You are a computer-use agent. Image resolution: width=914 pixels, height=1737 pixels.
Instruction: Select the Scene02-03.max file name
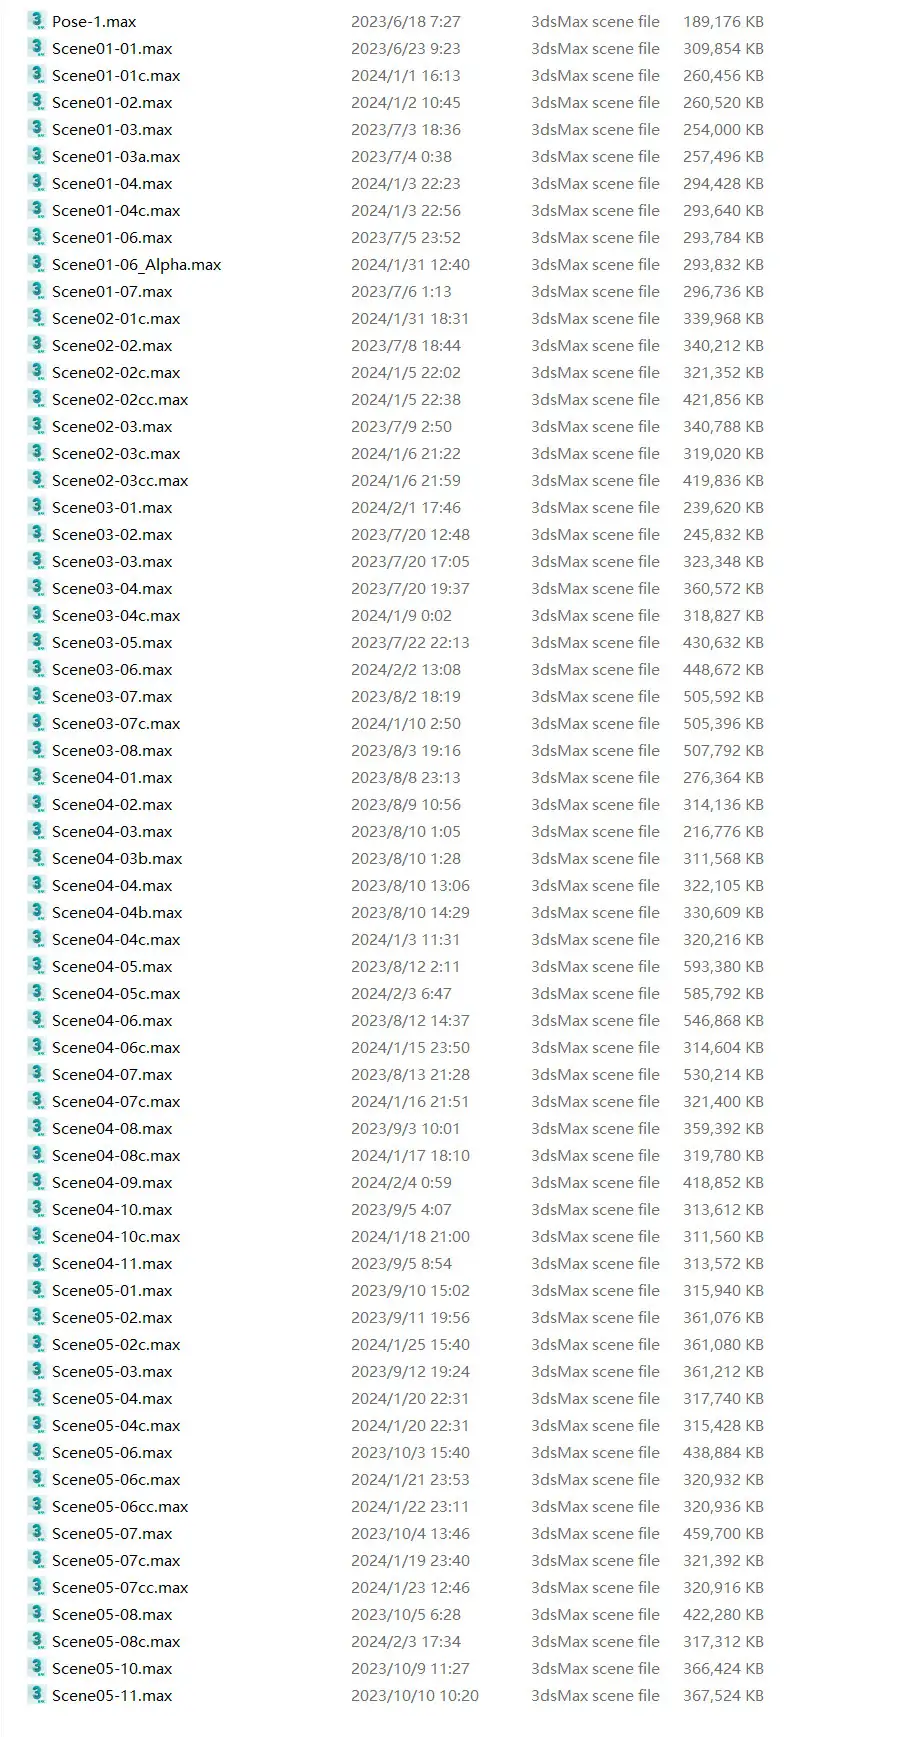112,426
